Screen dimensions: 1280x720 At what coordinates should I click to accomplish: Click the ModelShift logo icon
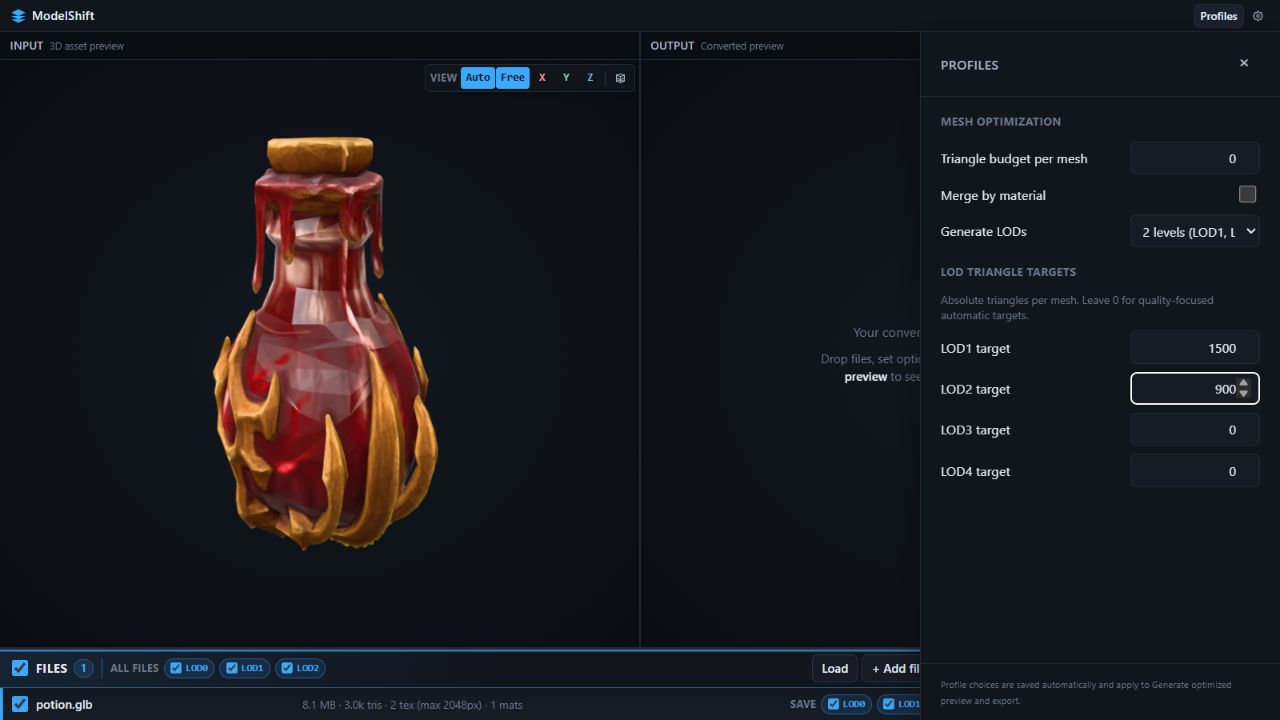coord(18,16)
